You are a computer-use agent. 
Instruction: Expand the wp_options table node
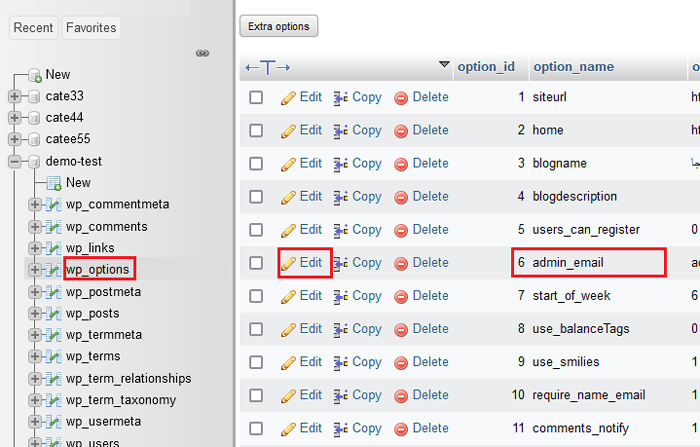pyautogui.click(x=34, y=270)
